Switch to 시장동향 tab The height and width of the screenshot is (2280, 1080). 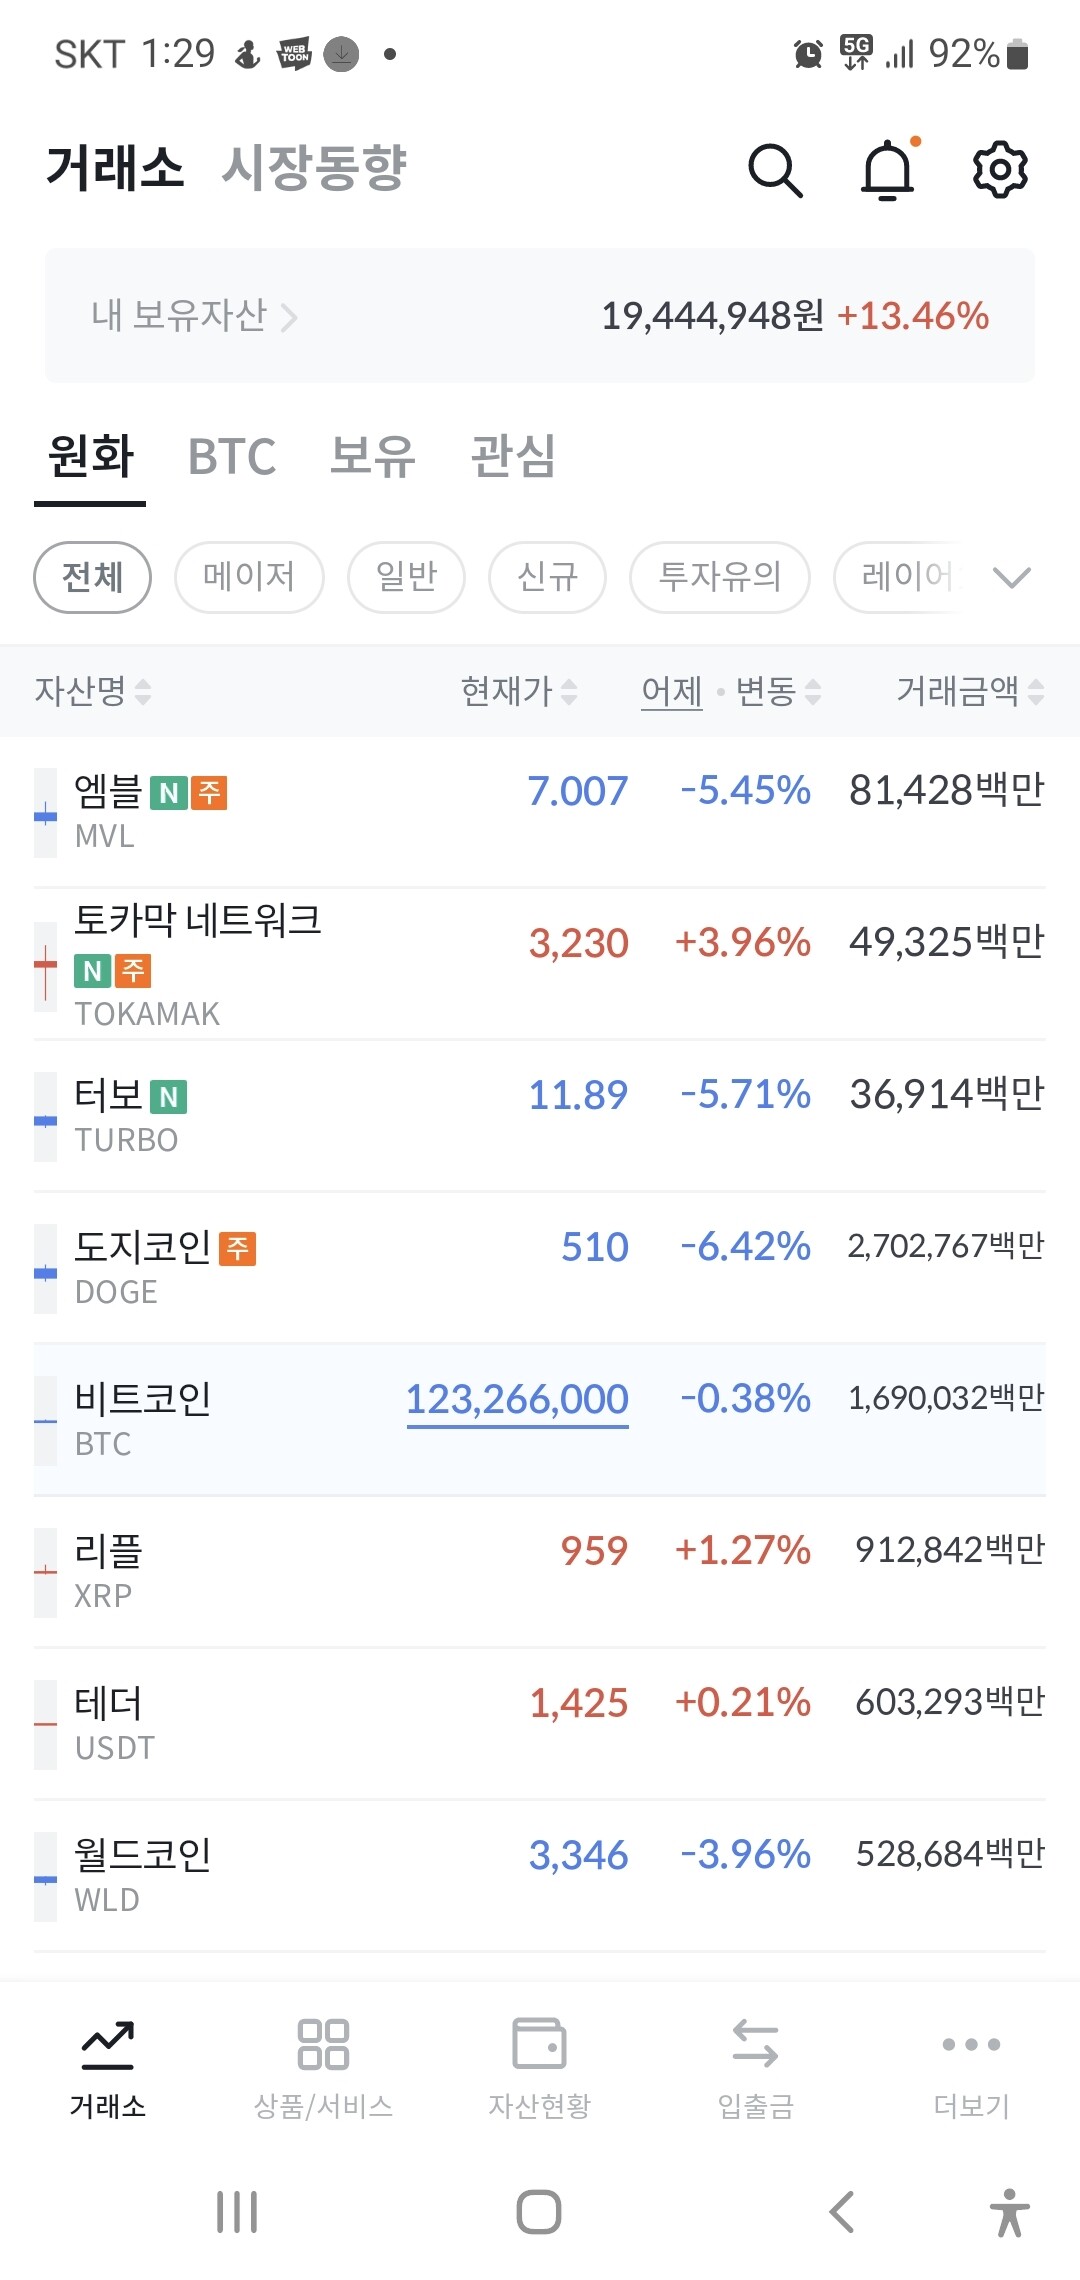tap(314, 167)
